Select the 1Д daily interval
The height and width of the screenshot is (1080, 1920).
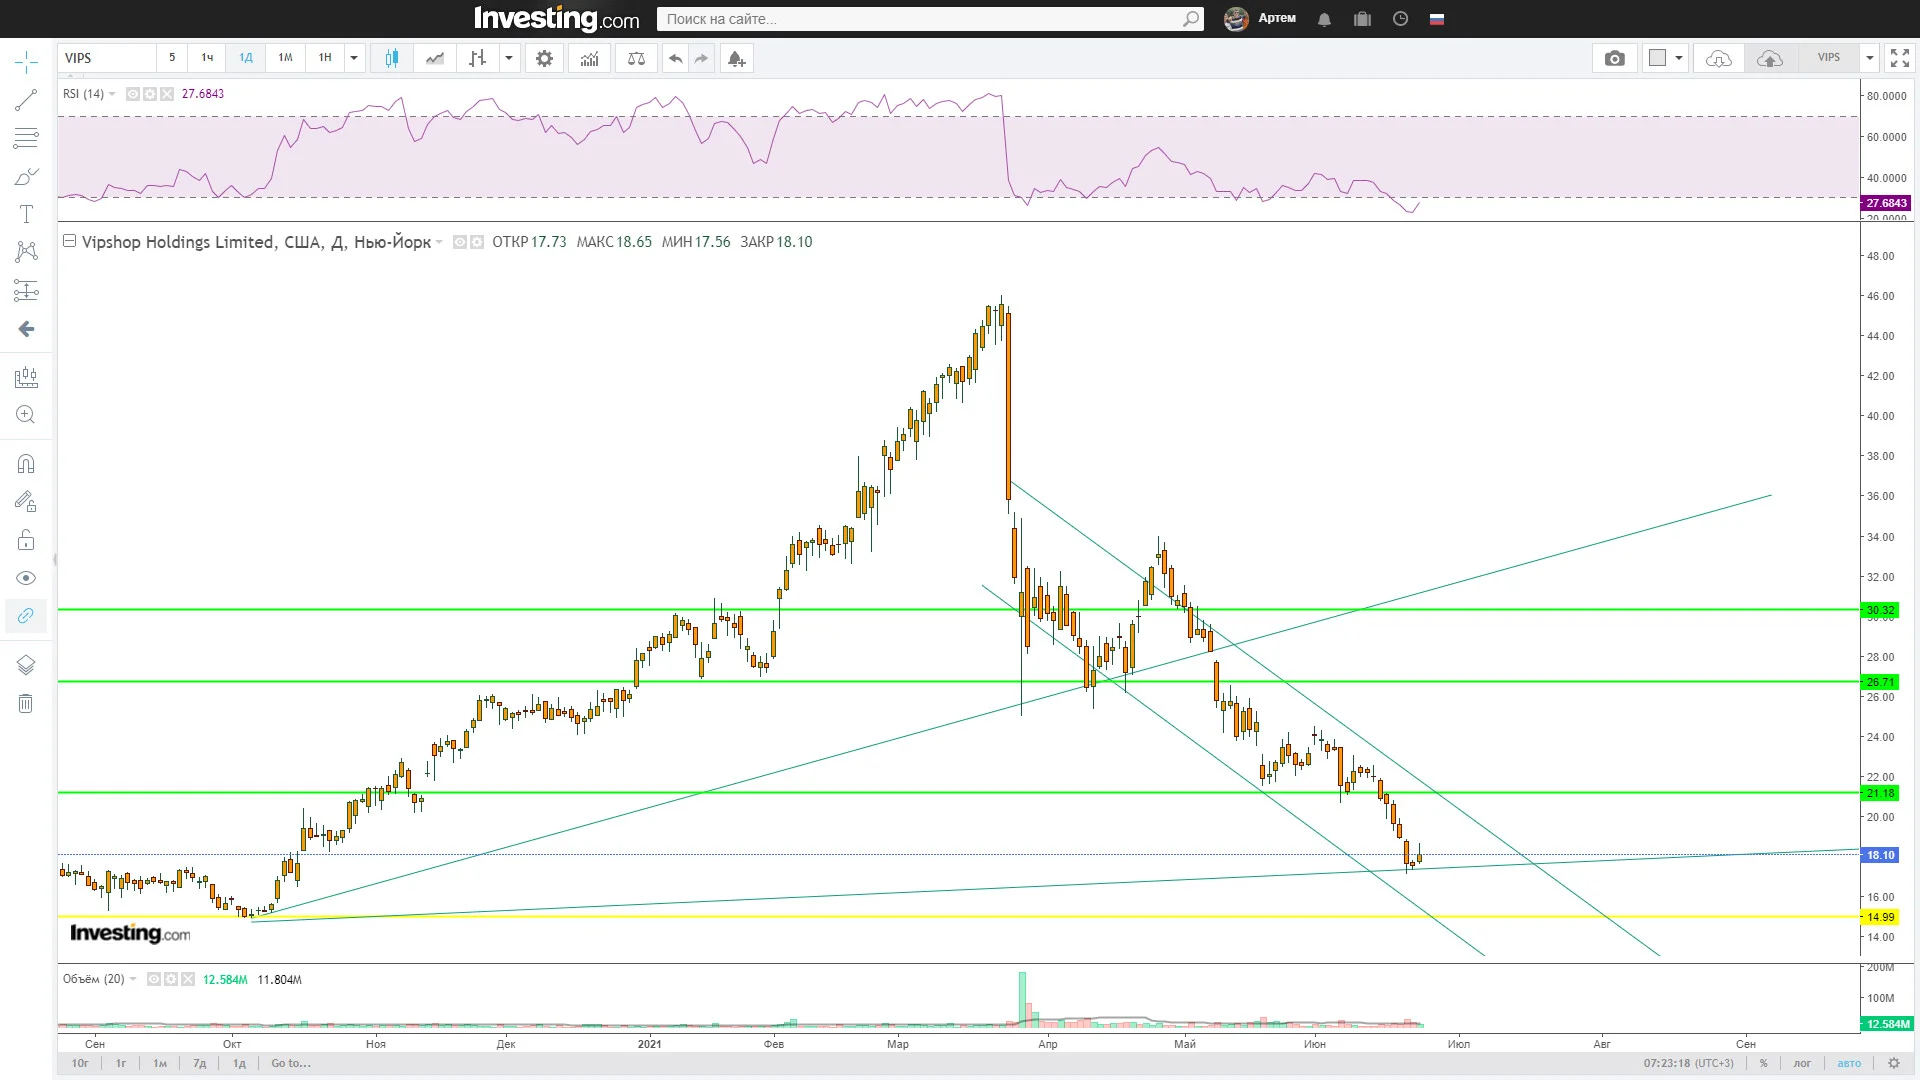pos(246,58)
